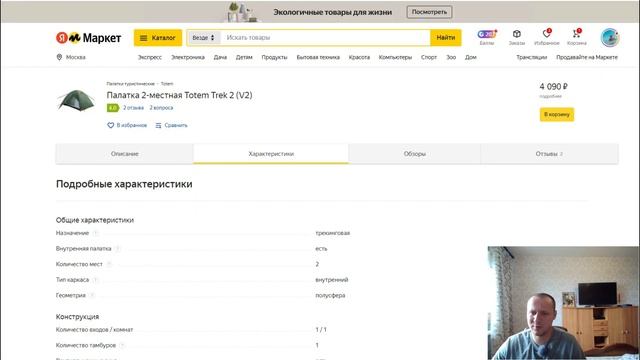Image resolution: width=640 pixels, height=360 pixels.
Task: Click the Посмотреть banner button
Action: click(429, 12)
